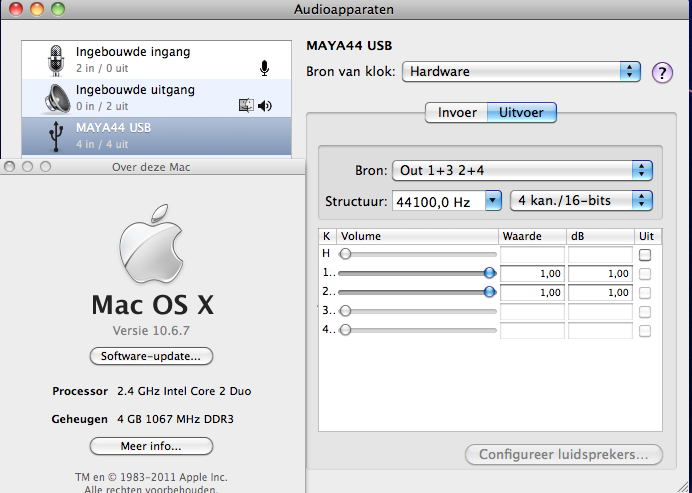
Task: Open help with the purple question mark
Action: click(x=662, y=72)
